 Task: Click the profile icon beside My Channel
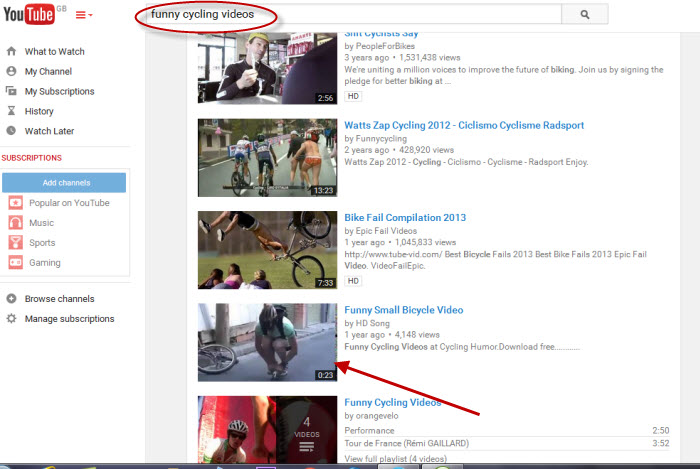point(12,71)
